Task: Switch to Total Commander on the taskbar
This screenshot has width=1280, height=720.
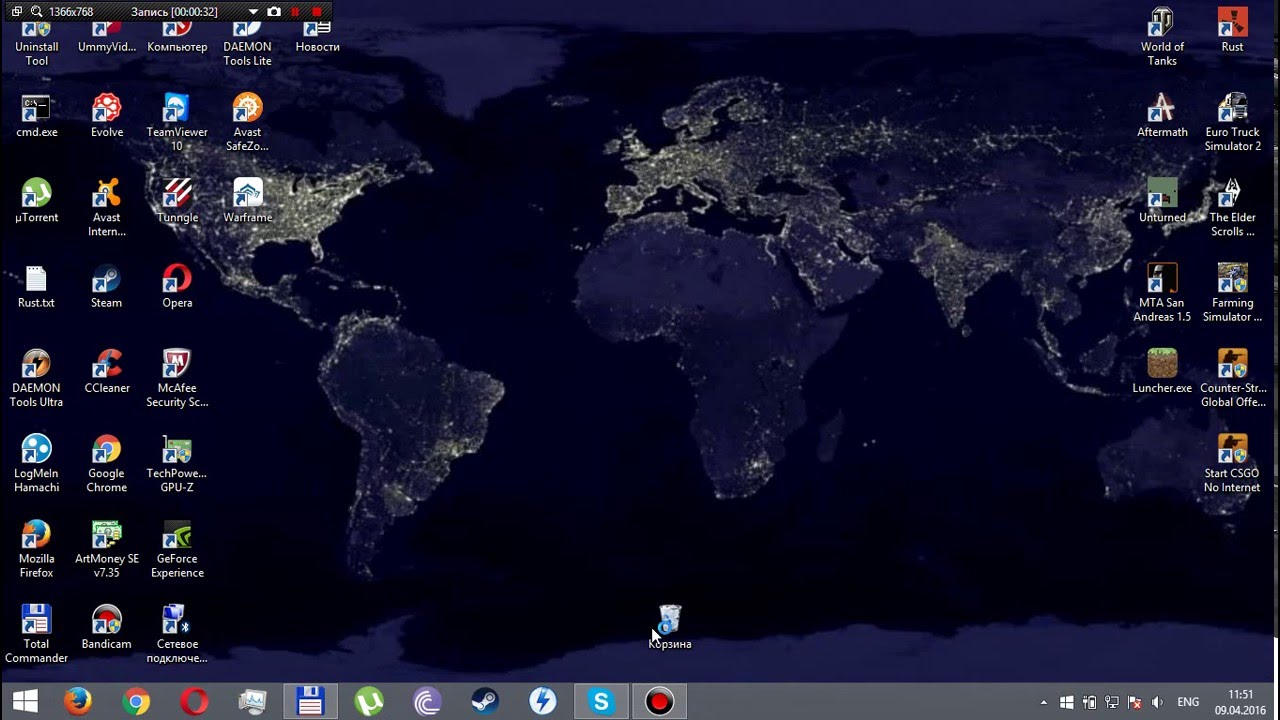Action: (310, 702)
